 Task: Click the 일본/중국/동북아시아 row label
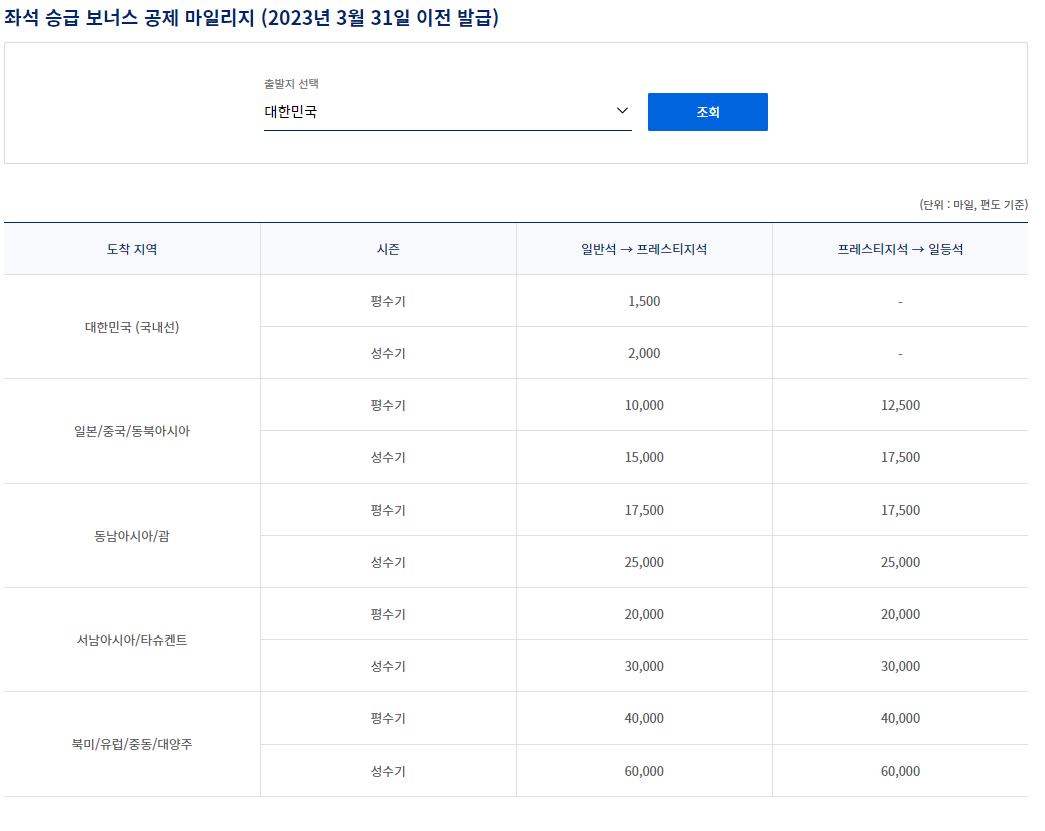click(131, 430)
